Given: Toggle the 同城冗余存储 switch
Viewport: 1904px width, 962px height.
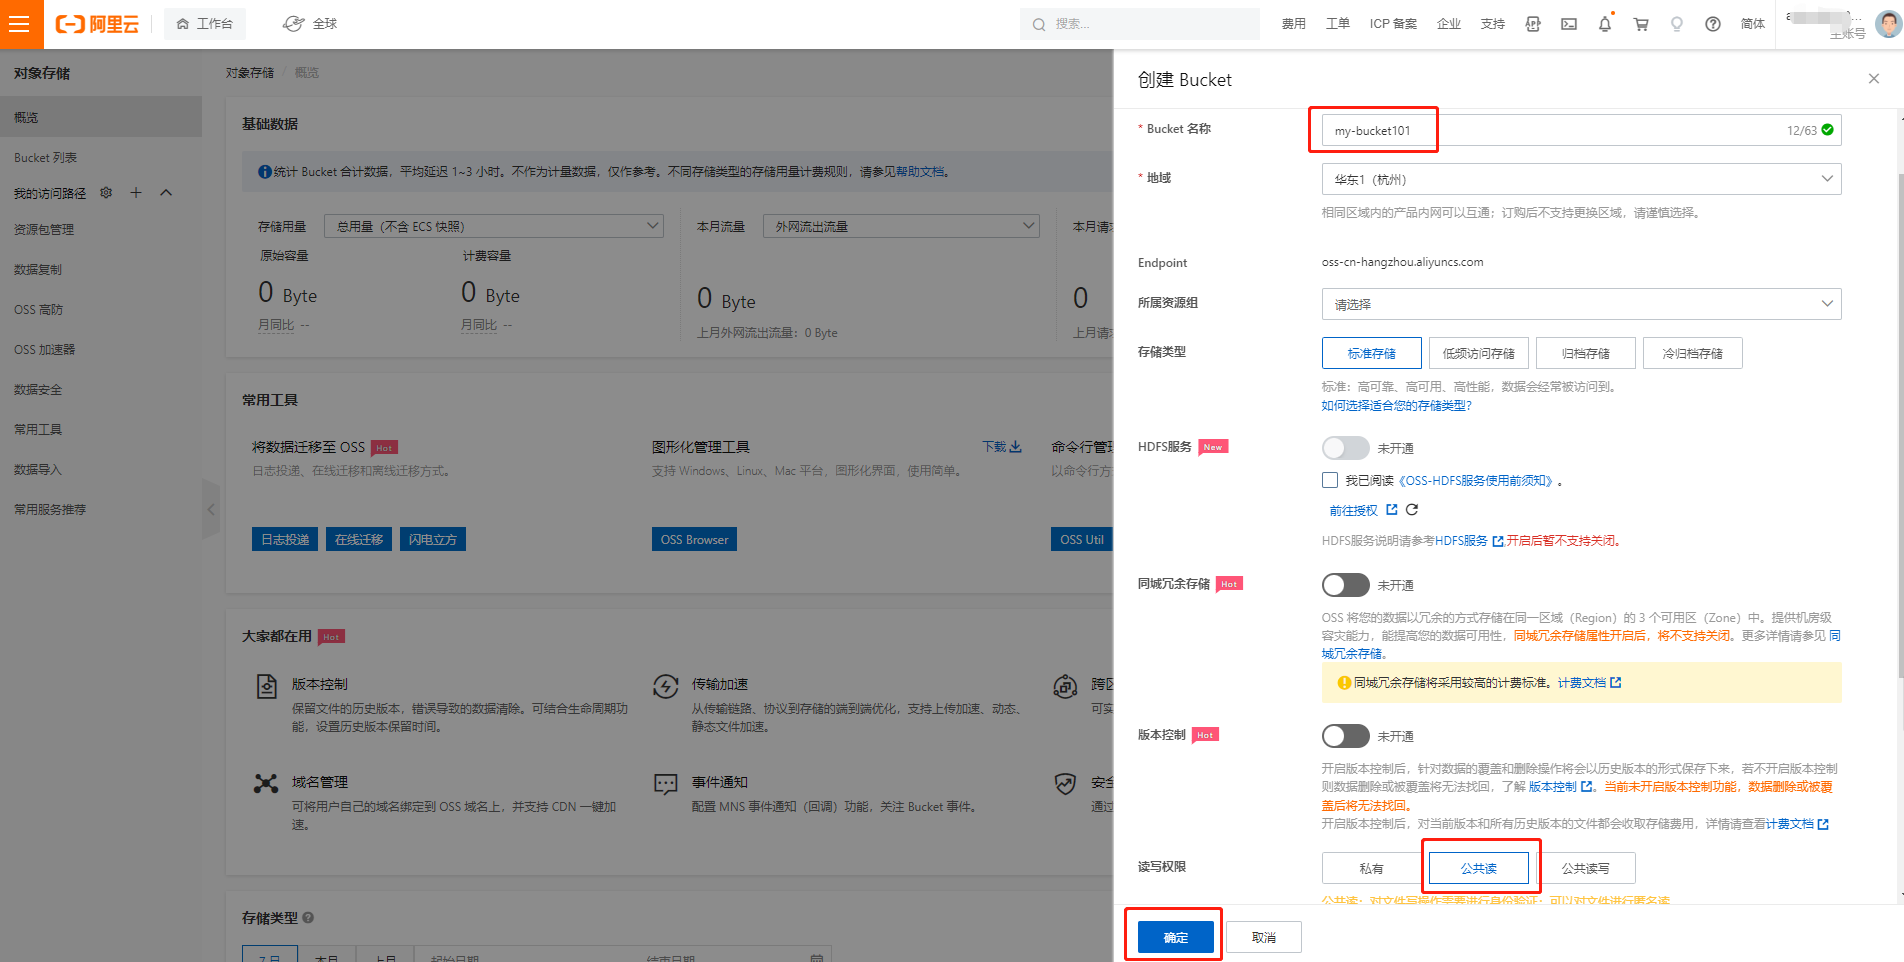Looking at the screenshot, I should tap(1345, 585).
